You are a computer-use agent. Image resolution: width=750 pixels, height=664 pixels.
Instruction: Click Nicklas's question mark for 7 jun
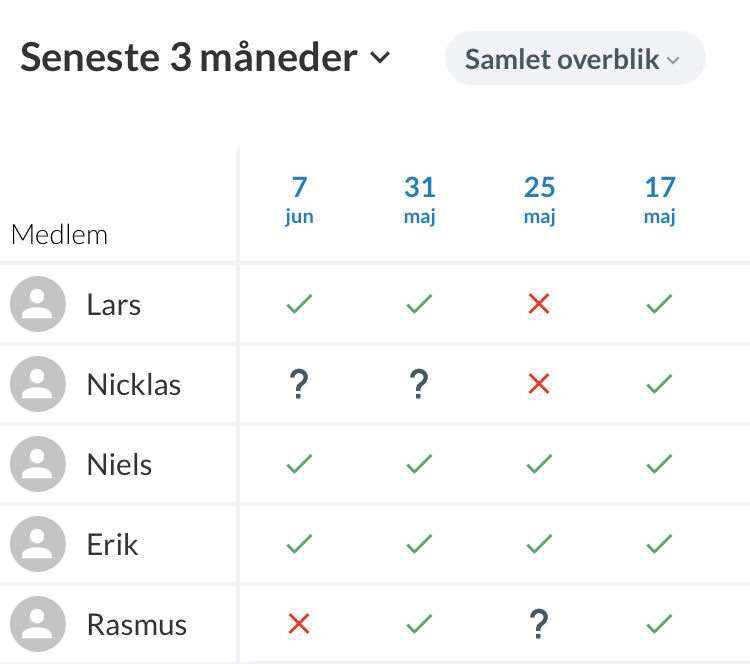299,384
